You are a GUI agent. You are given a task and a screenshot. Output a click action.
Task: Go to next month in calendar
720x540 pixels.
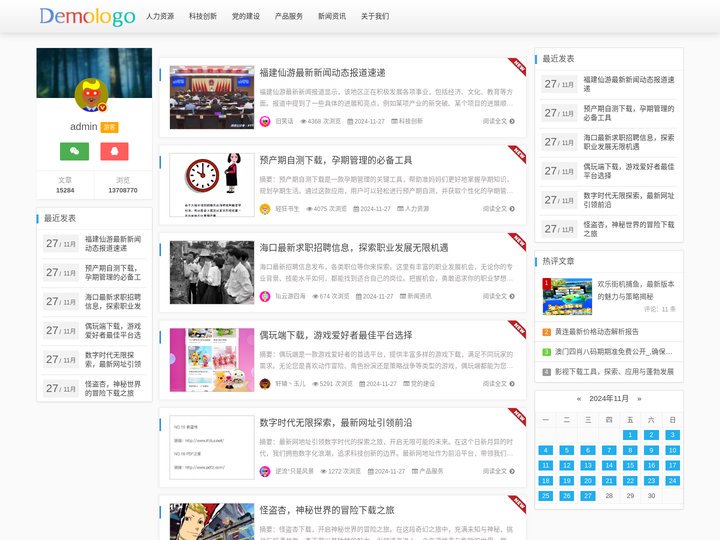639,399
